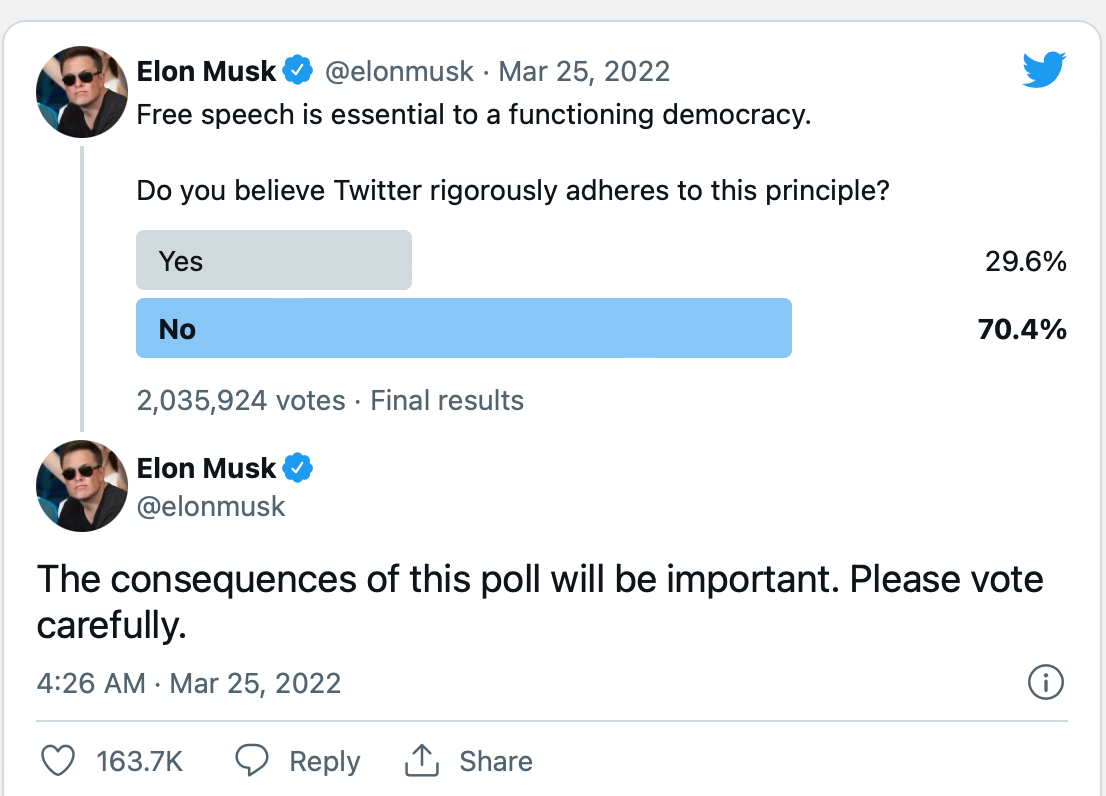Open the 2,035,924 votes final results text
1106x796 pixels.
pyautogui.click(x=330, y=400)
